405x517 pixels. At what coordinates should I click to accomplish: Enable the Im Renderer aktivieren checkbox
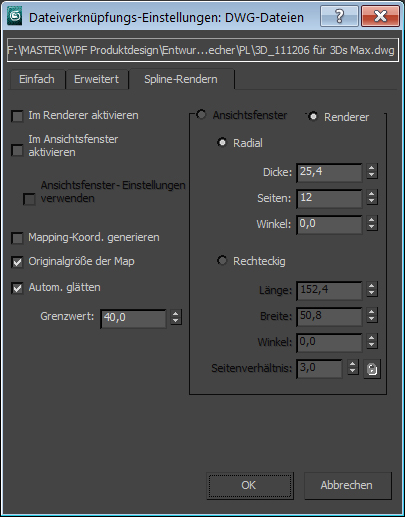click(17, 116)
